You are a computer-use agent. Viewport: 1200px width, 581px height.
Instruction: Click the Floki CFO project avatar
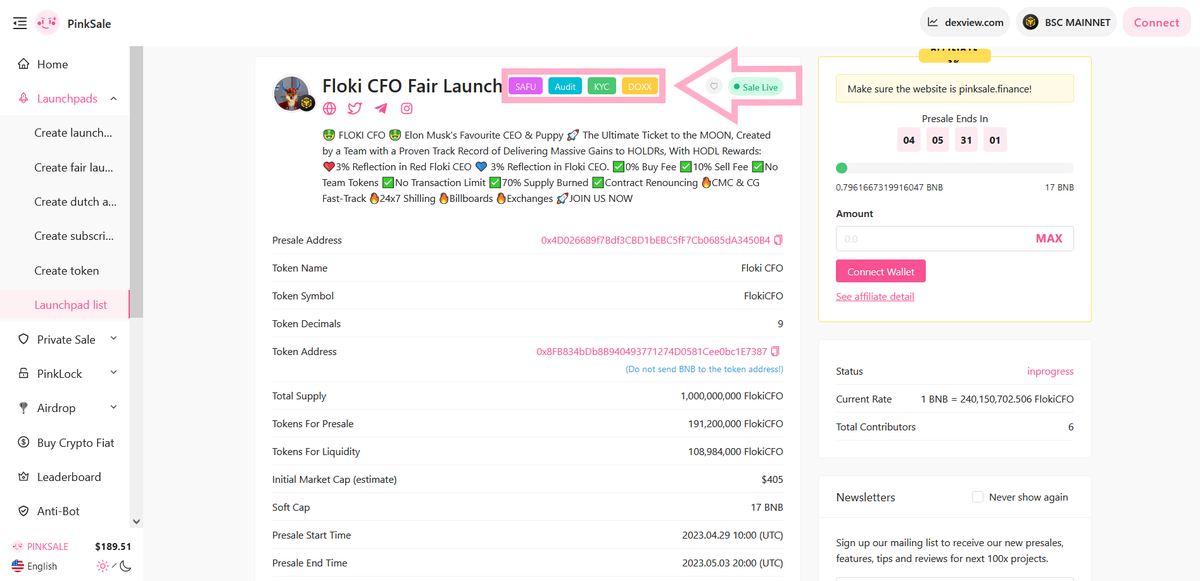coord(294,94)
